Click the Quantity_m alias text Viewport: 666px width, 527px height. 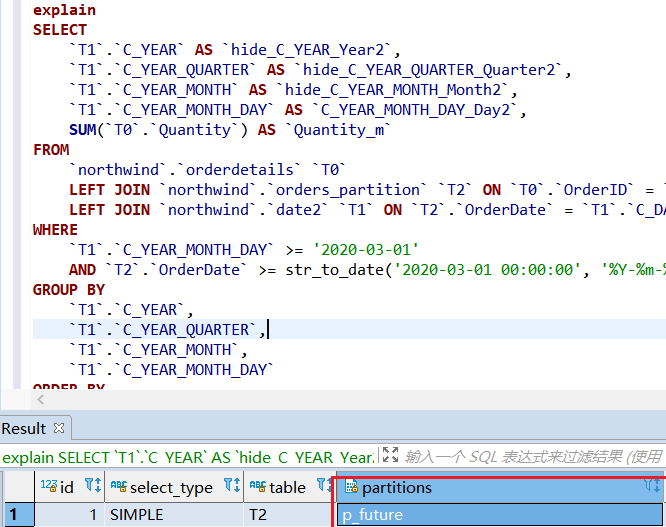(x=339, y=130)
